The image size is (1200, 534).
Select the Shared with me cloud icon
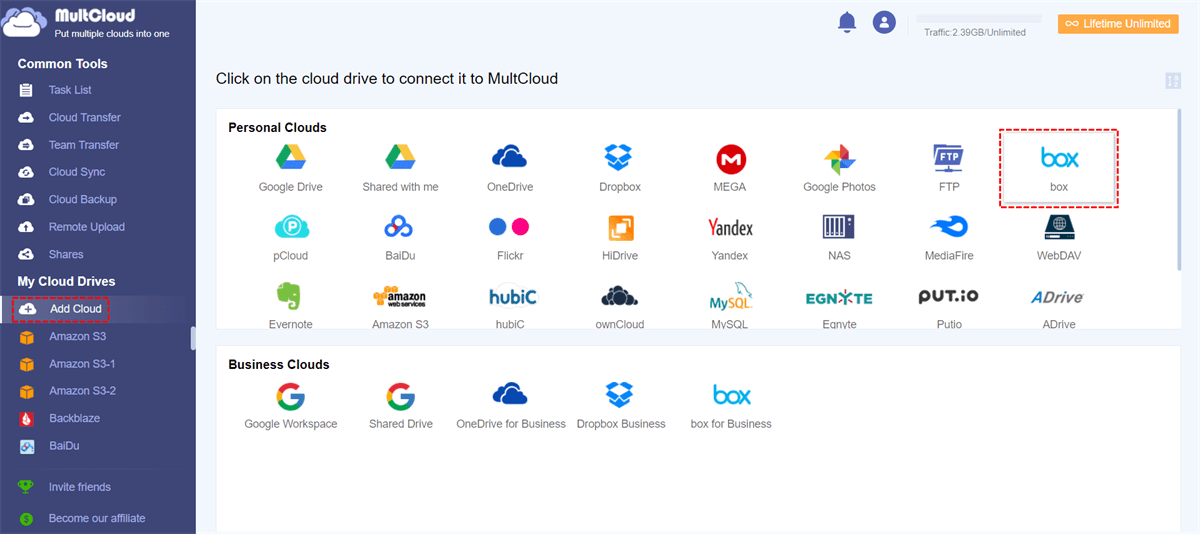click(x=400, y=158)
